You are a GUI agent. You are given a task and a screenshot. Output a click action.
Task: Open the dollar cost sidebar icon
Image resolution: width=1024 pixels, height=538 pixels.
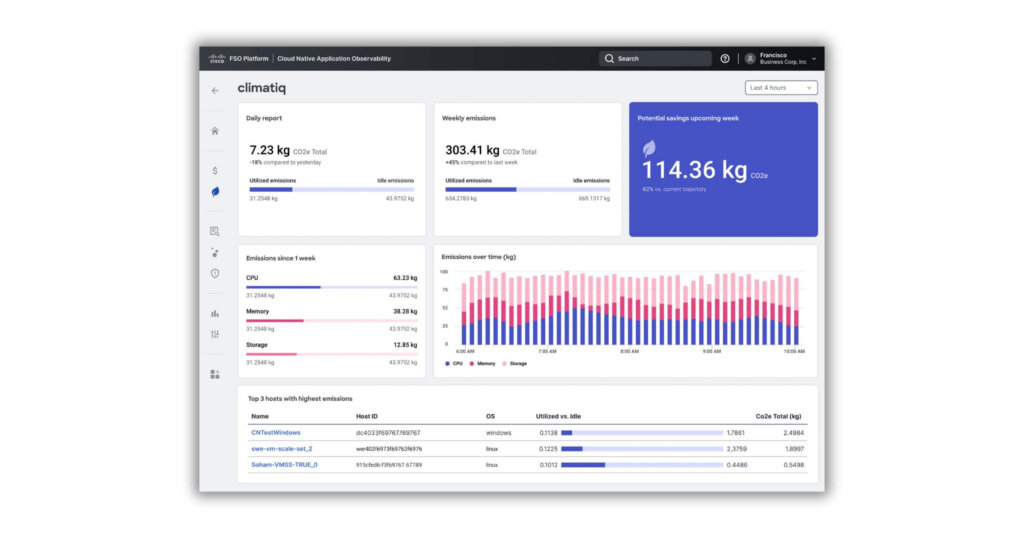215,170
